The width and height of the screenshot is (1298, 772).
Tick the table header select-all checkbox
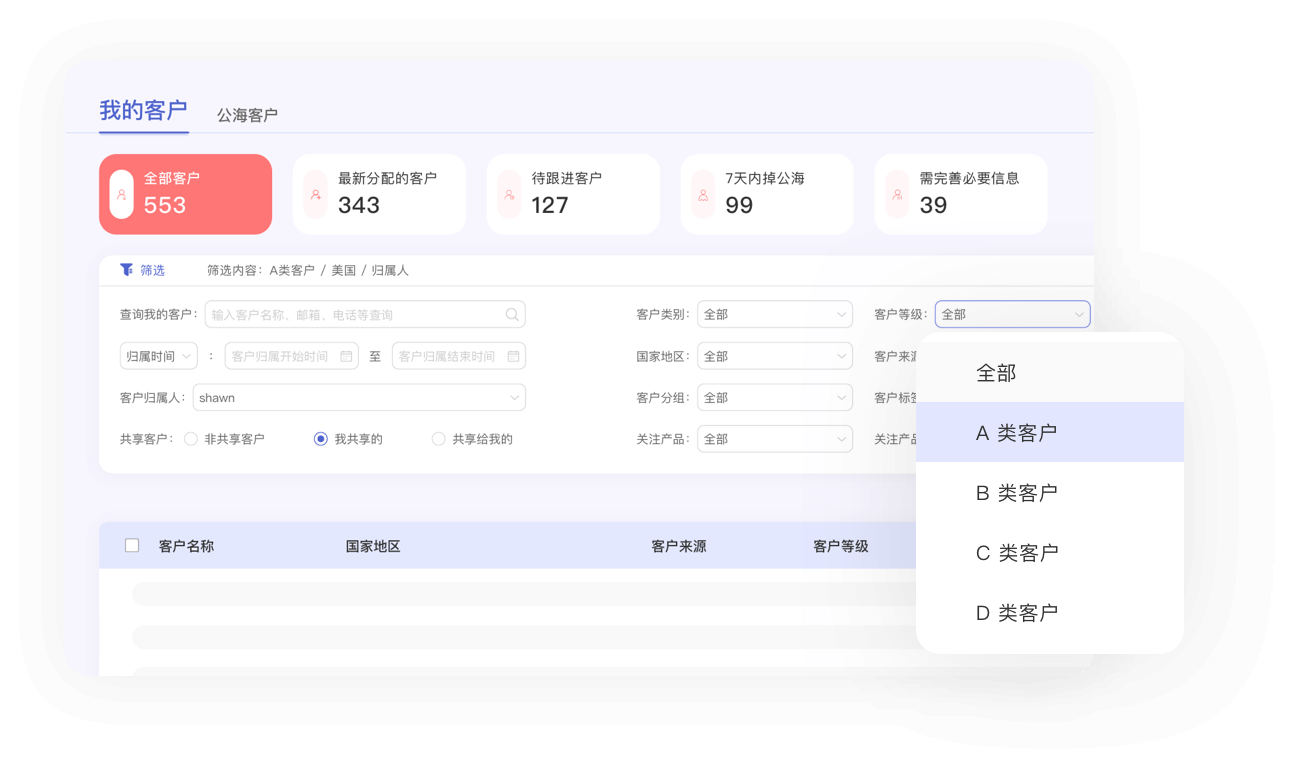[x=132, y=546]
